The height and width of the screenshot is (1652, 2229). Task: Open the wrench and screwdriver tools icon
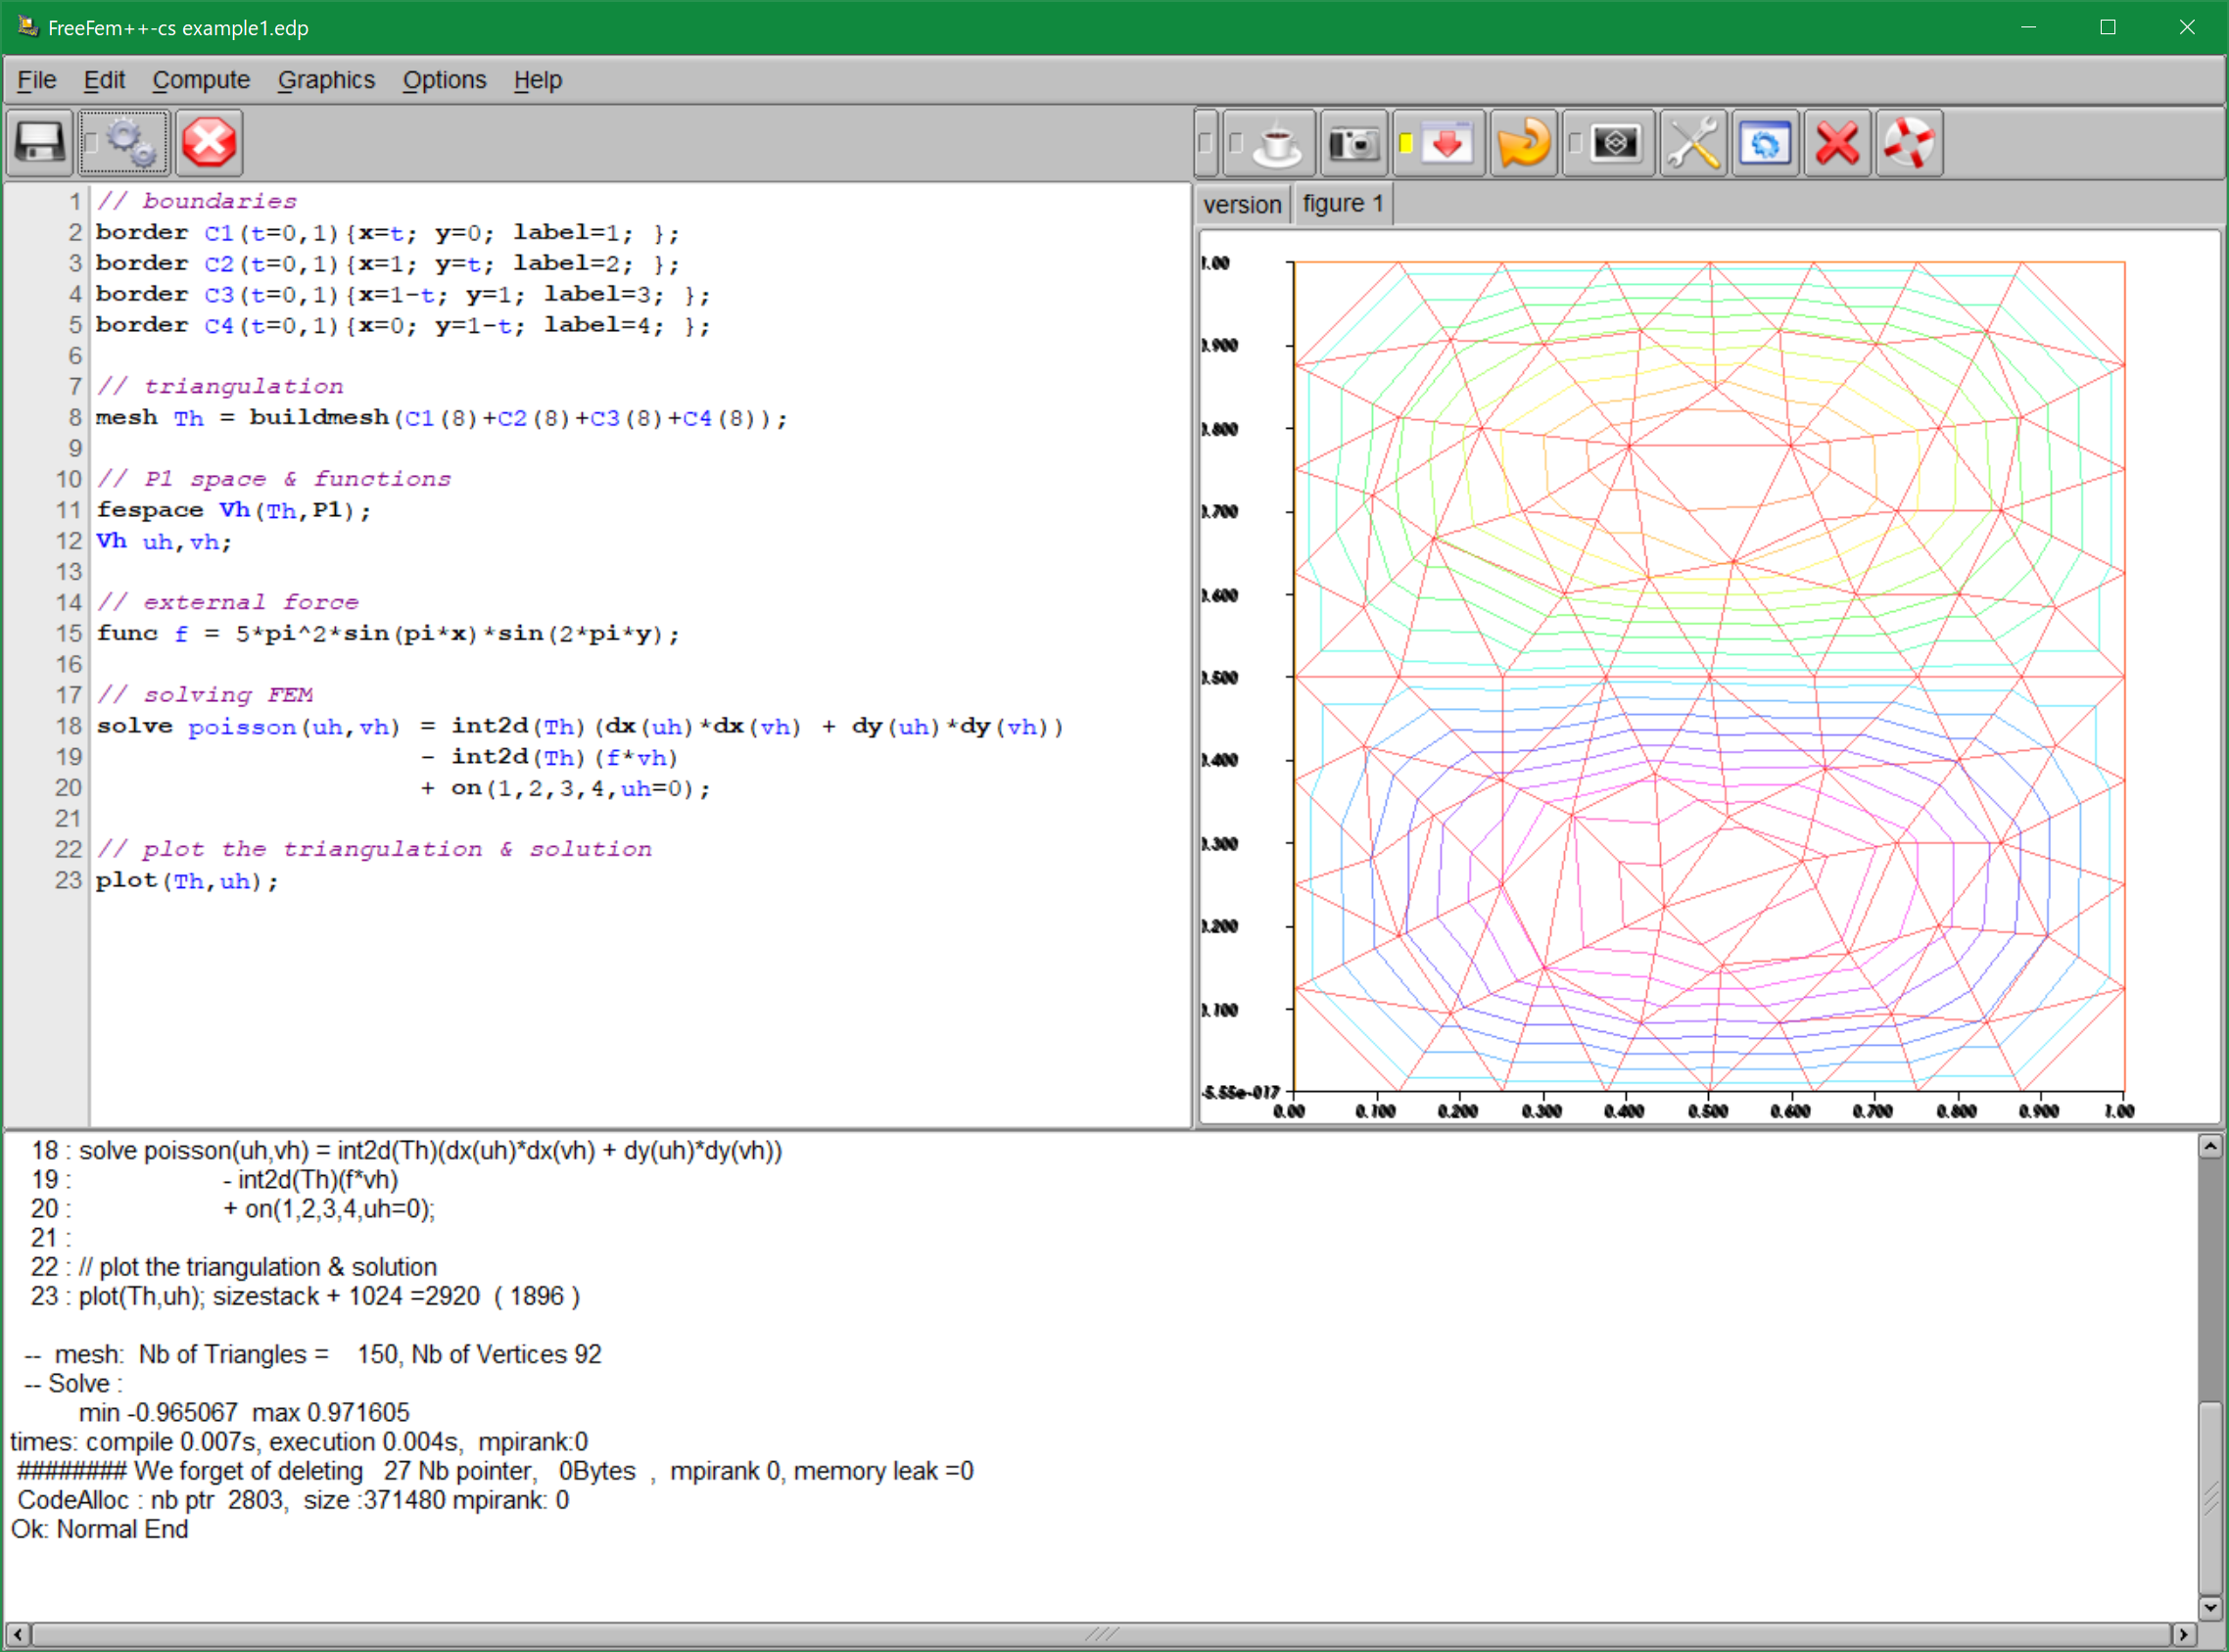pyautogui.click(x=1692, y=144)
